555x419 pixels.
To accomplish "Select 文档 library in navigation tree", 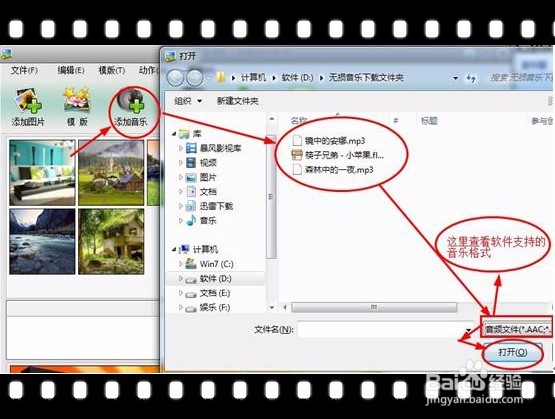I will pos(208,191).
